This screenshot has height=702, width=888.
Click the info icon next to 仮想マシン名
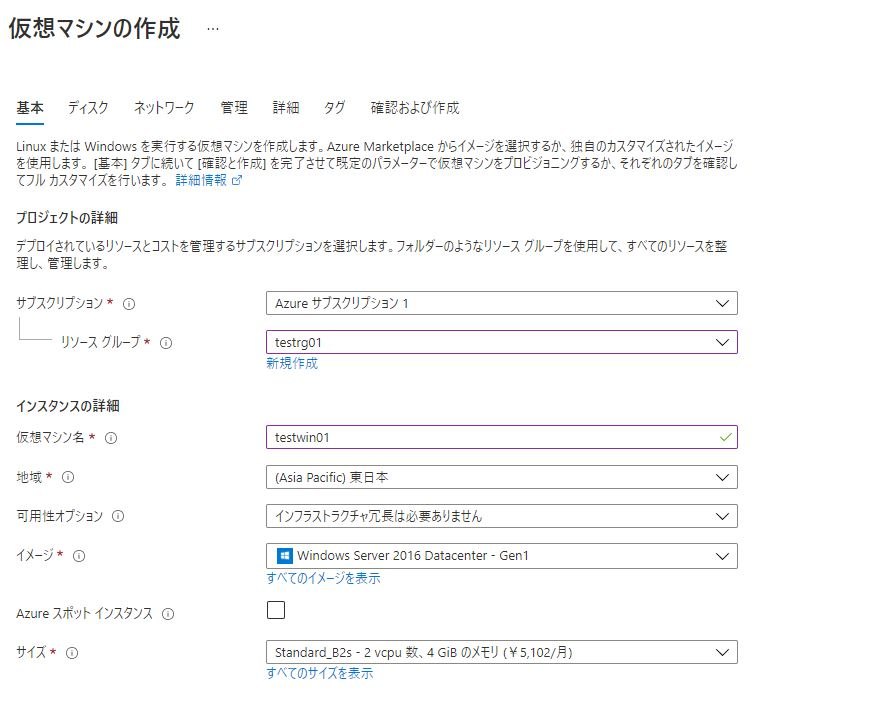111,438
